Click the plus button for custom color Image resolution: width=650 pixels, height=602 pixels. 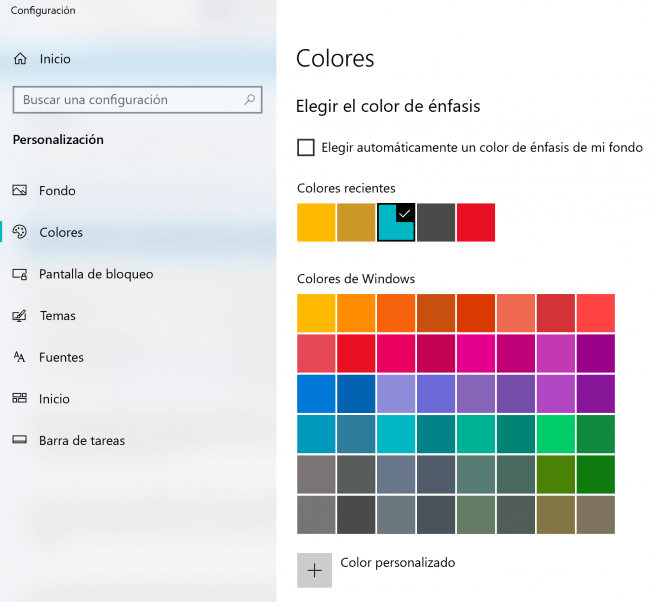[x=314, y=570]
